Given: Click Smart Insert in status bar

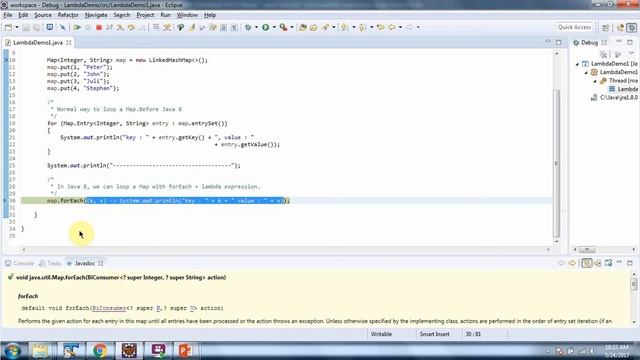Looking at the screenshot, I should [434, 334].
